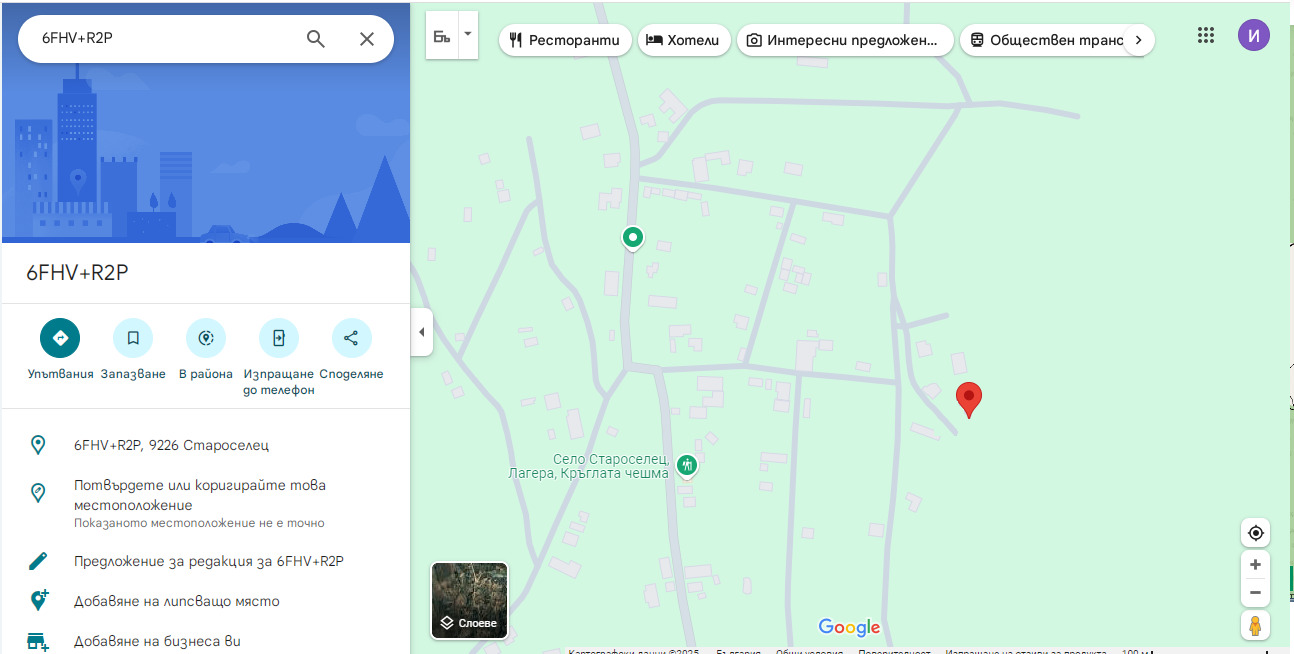Click Предложение за редакция link
Image resolution: width=1294 pixels, height=654 pixels.
208,561
